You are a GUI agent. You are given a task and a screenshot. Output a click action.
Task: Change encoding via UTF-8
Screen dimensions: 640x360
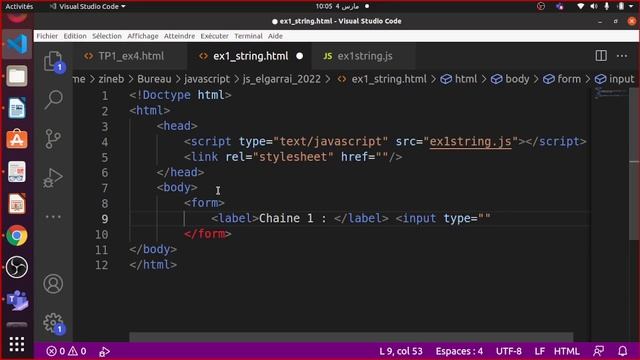(509, 351)
